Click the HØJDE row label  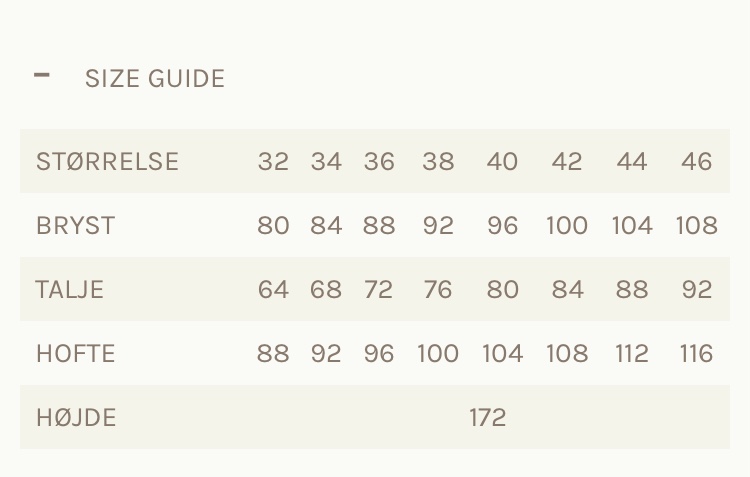pos(76,418)
